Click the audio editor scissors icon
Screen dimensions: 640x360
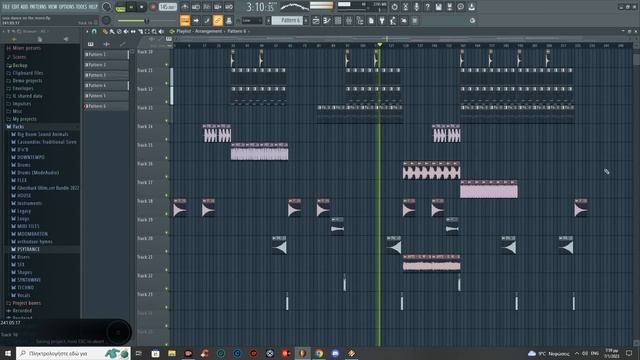(405, 7)
